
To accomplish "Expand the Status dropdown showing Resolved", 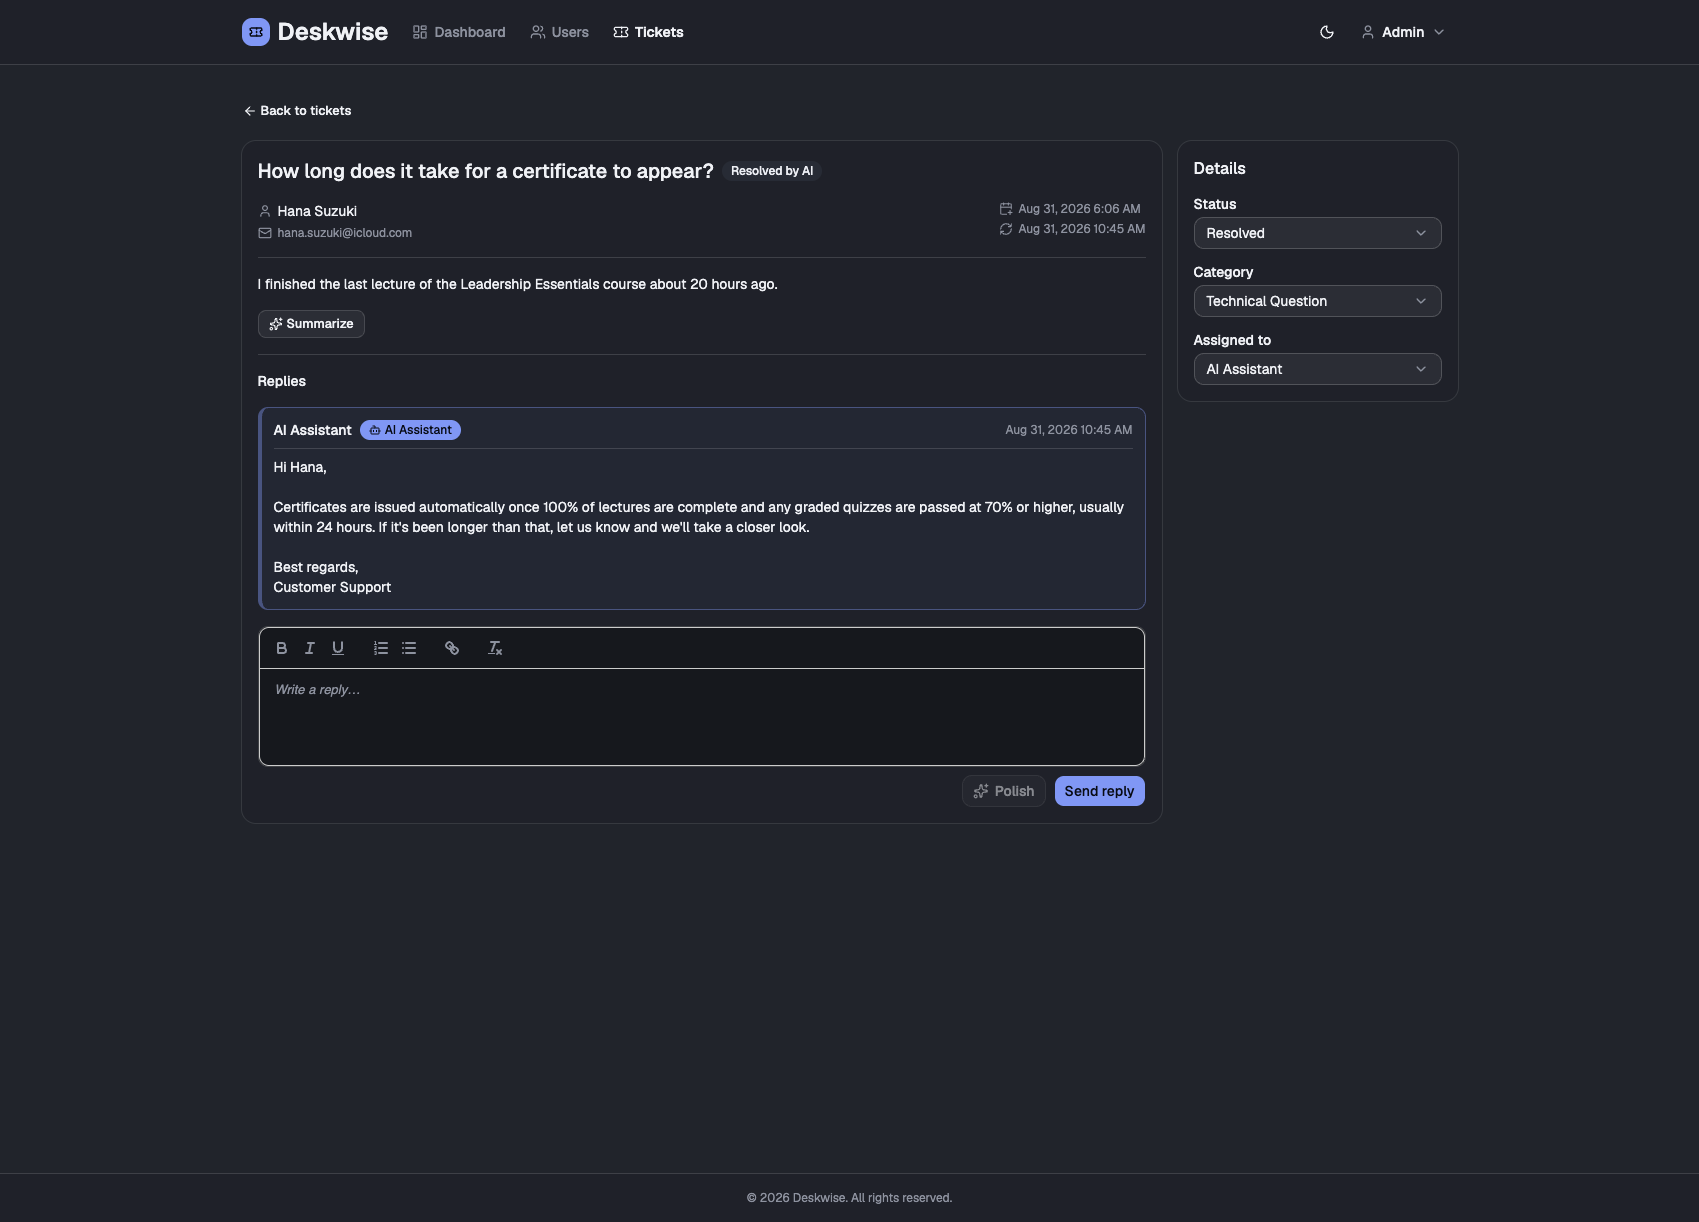I will coord(1317,233).
